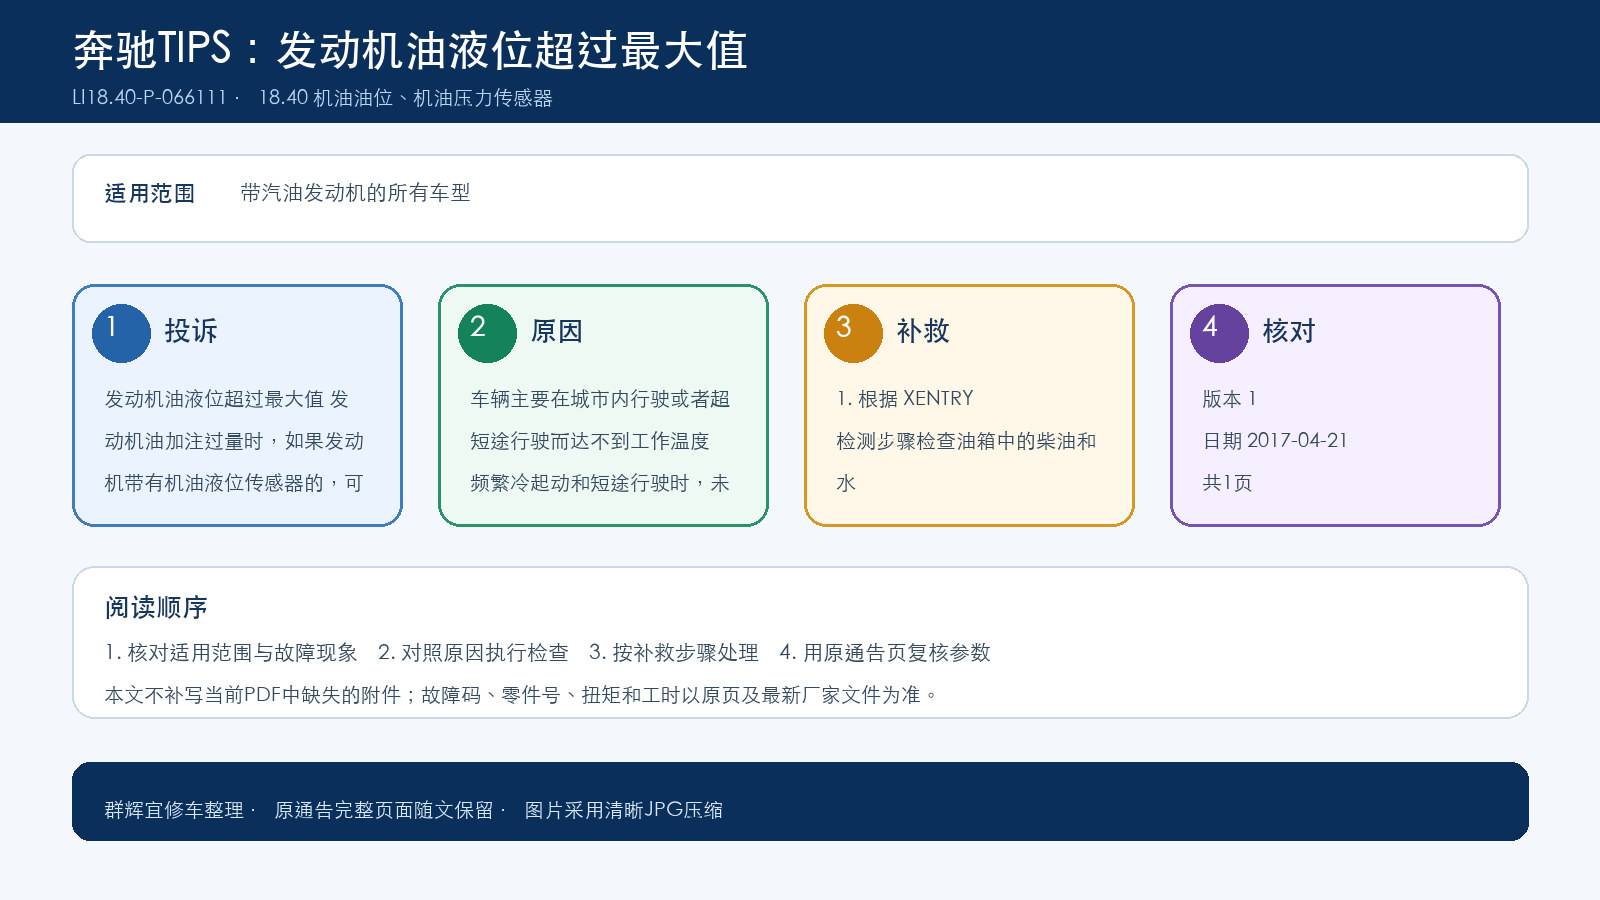
Task: Click line 机带有机油液位传感器的,可
Action: [234, 483]
